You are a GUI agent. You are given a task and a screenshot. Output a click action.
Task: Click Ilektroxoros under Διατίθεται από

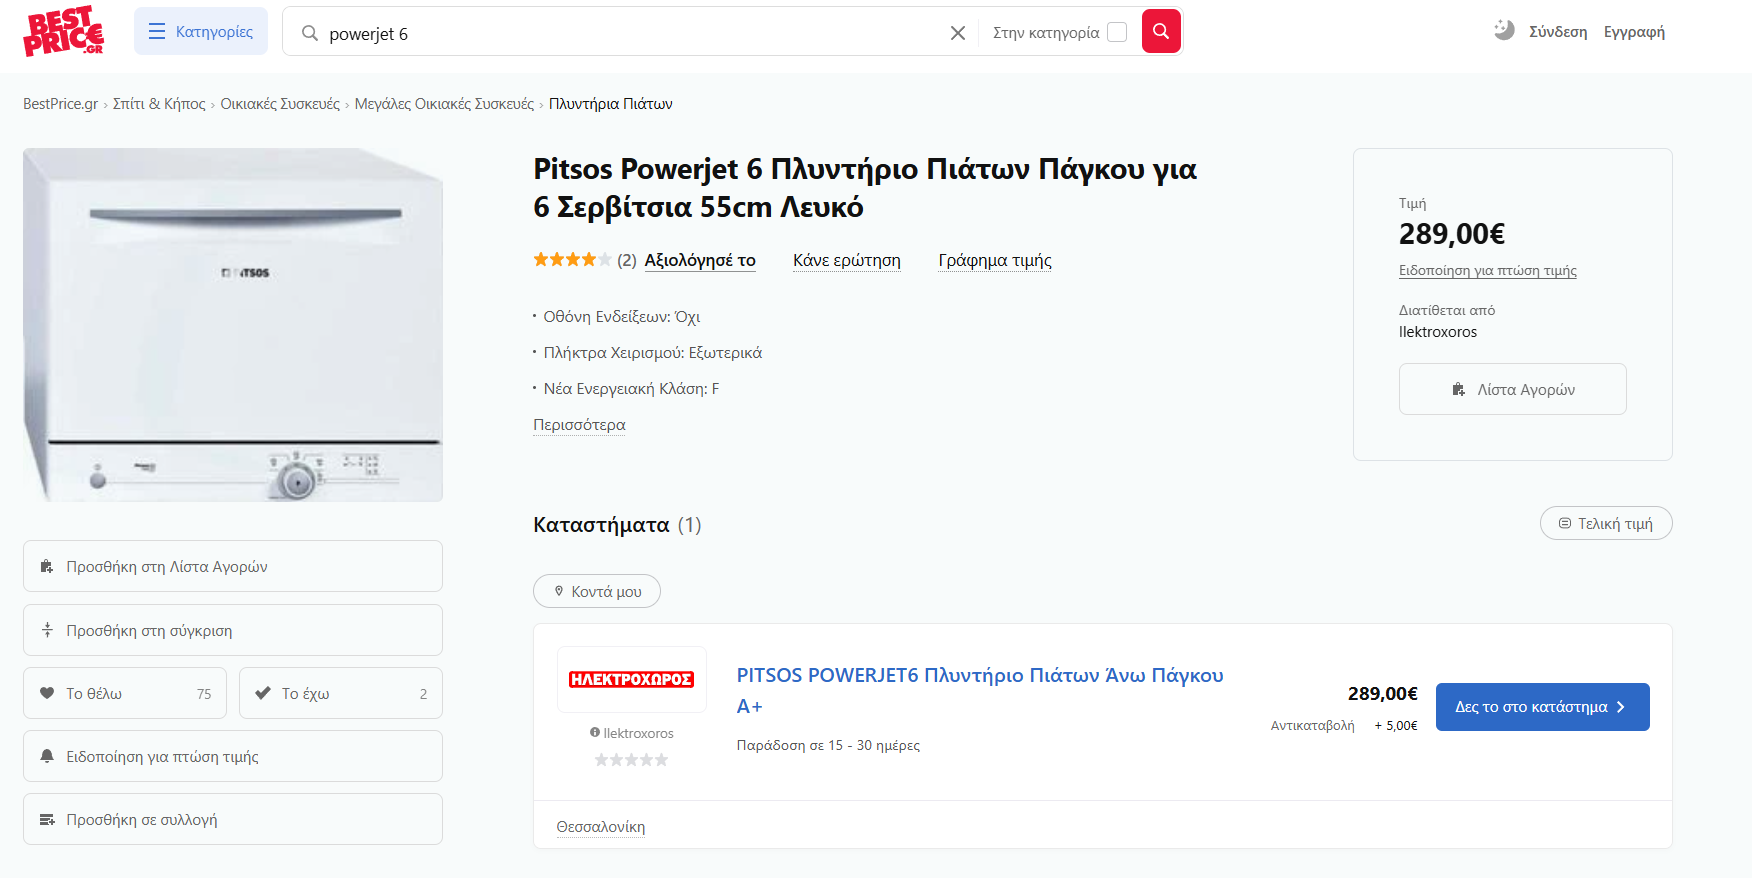[1438, 332]
